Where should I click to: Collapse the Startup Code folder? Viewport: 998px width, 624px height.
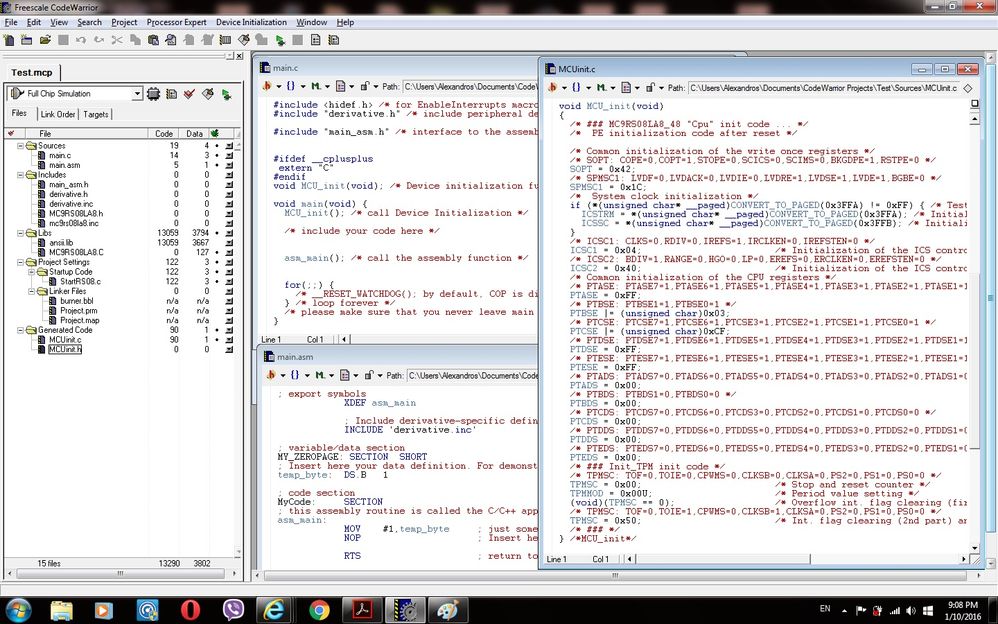(32, 272)
